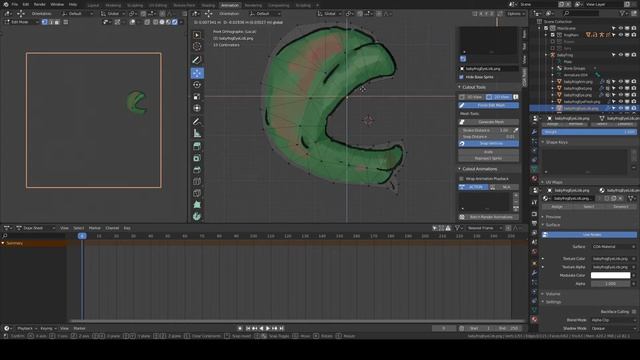Image resolution: width=640 pixels, height=360 pixels.
Task: Select the Move tool in the viewport toolbar
Action: click(x=197, y=73)
